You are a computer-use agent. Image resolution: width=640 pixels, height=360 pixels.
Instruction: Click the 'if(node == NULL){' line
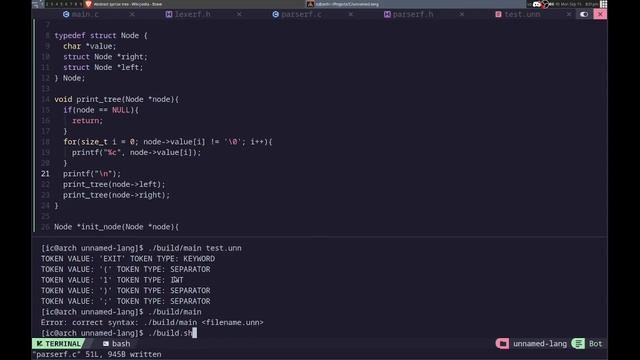[x=101, y=110]
